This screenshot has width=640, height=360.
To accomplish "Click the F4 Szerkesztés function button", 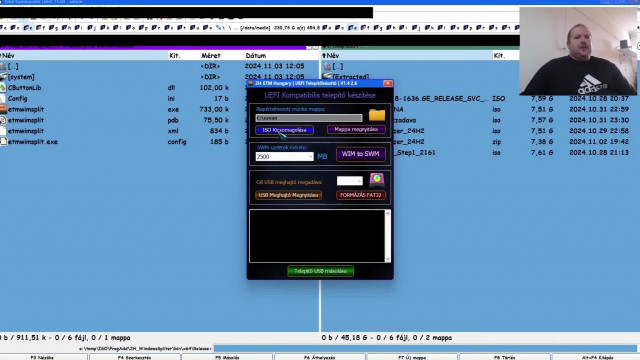I will [135, 357].
